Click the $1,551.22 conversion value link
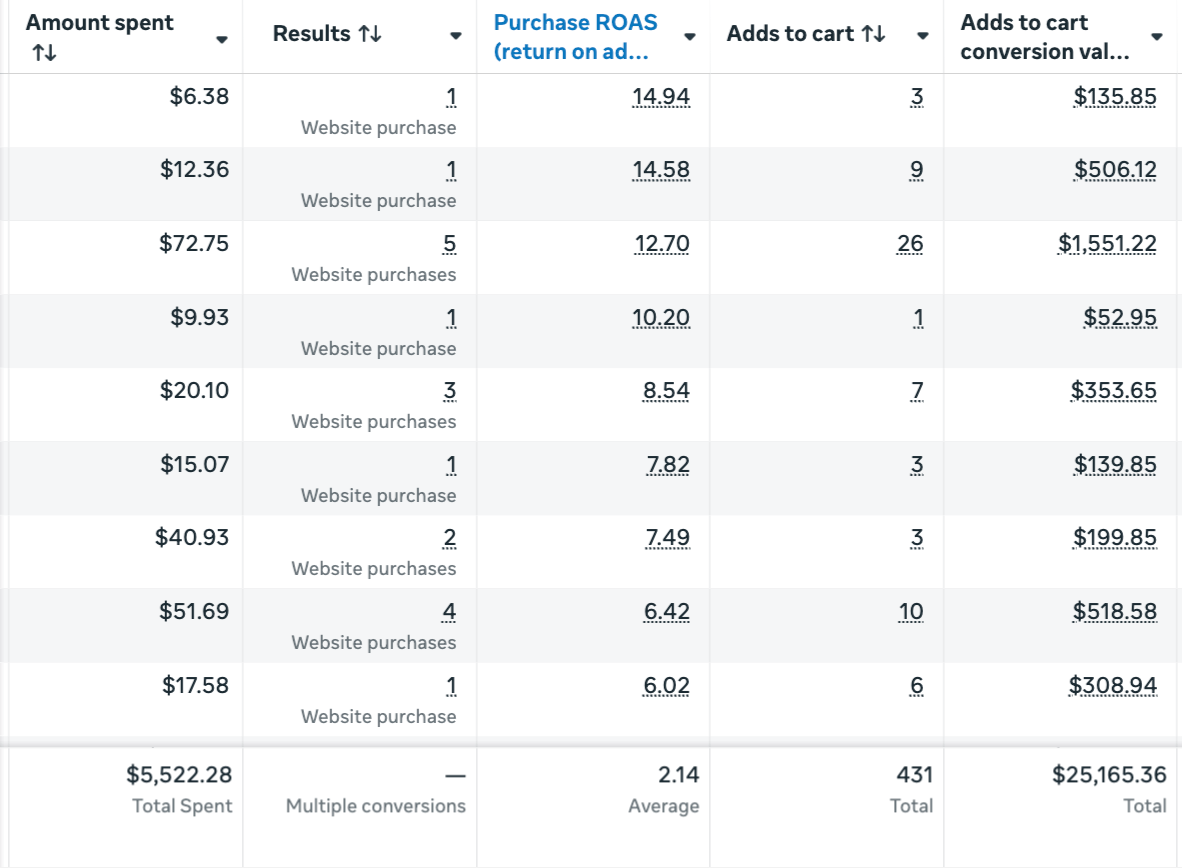Viewport: 1182px width, 868px height. [x=1107, y=244]
